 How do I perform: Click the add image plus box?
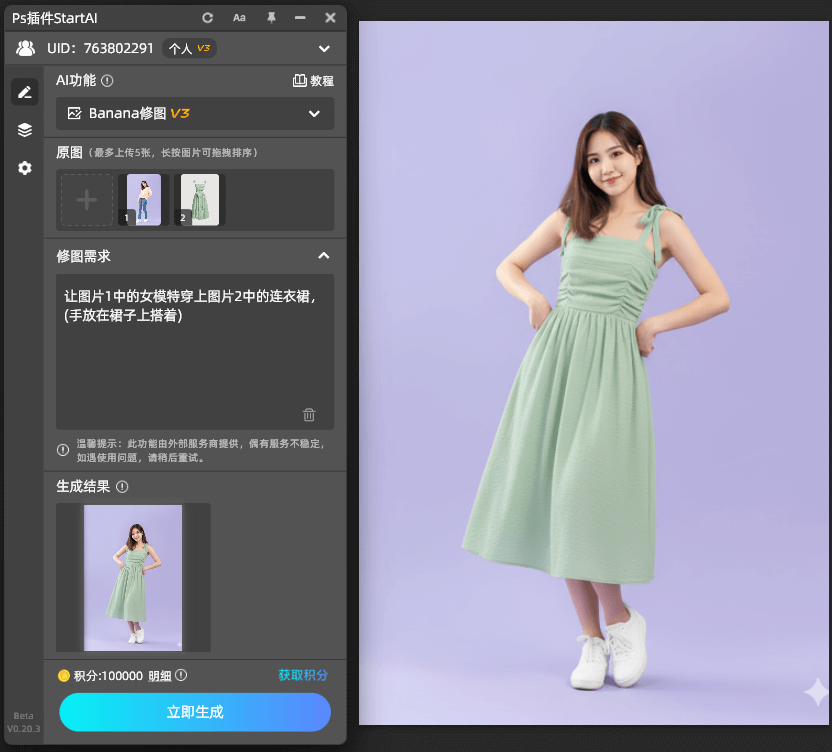87,200
